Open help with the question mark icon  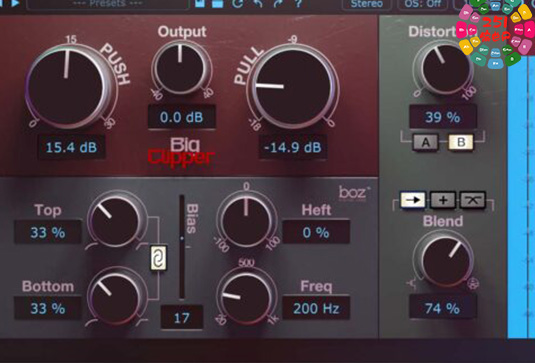pyautogui.click(x=298, y=4)
